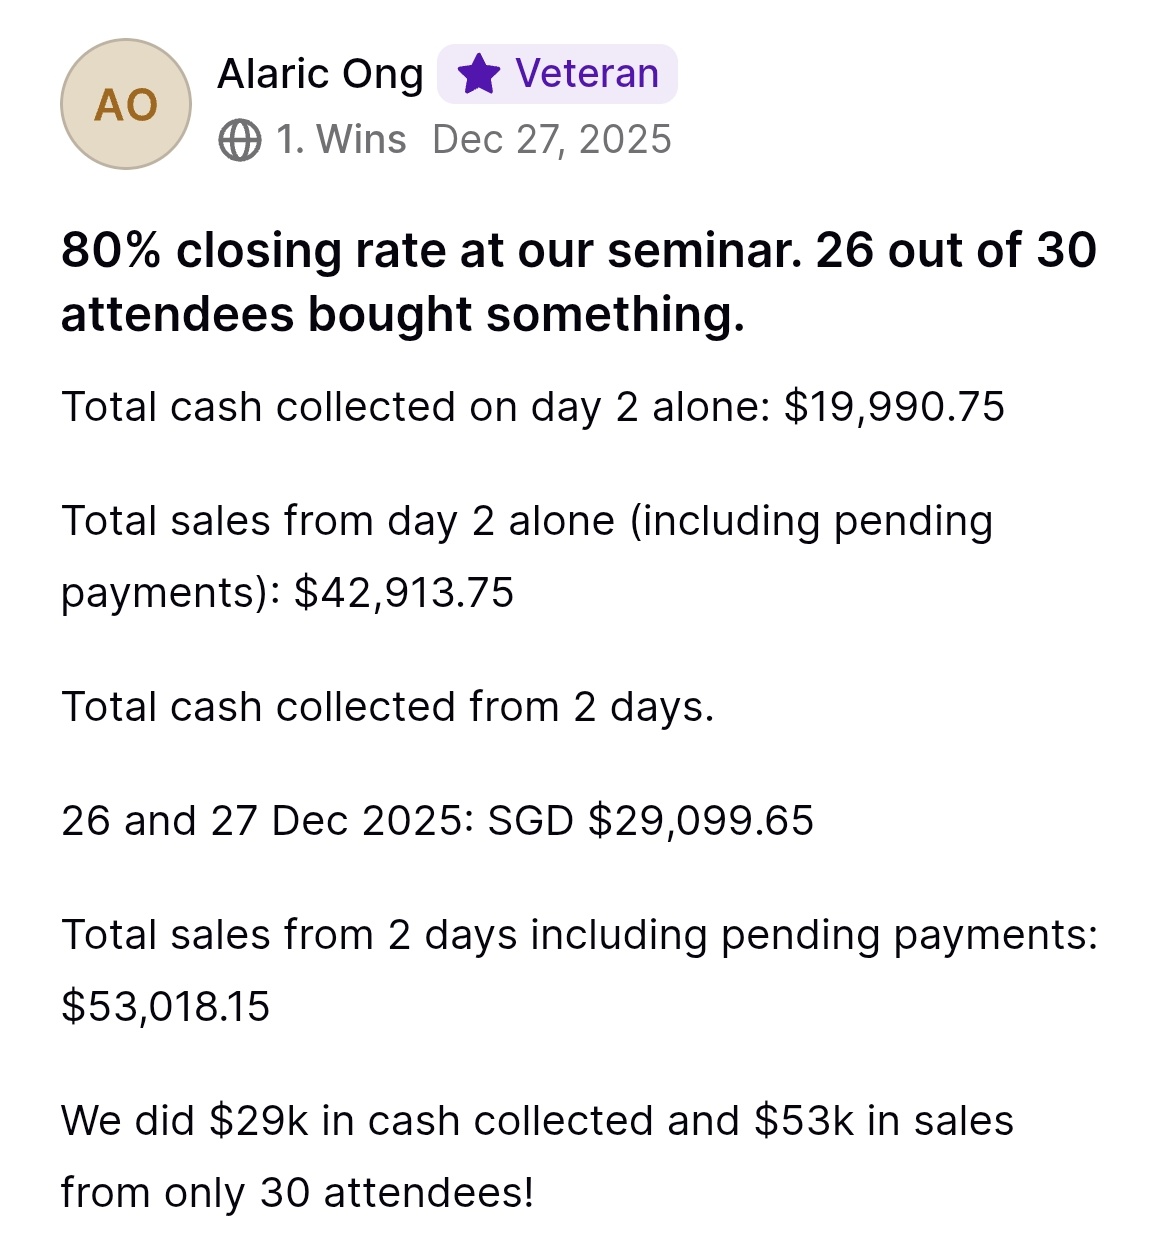Click the $19,990.75 day 2 cash amount
The image size is (1172, 1256).
894,407
